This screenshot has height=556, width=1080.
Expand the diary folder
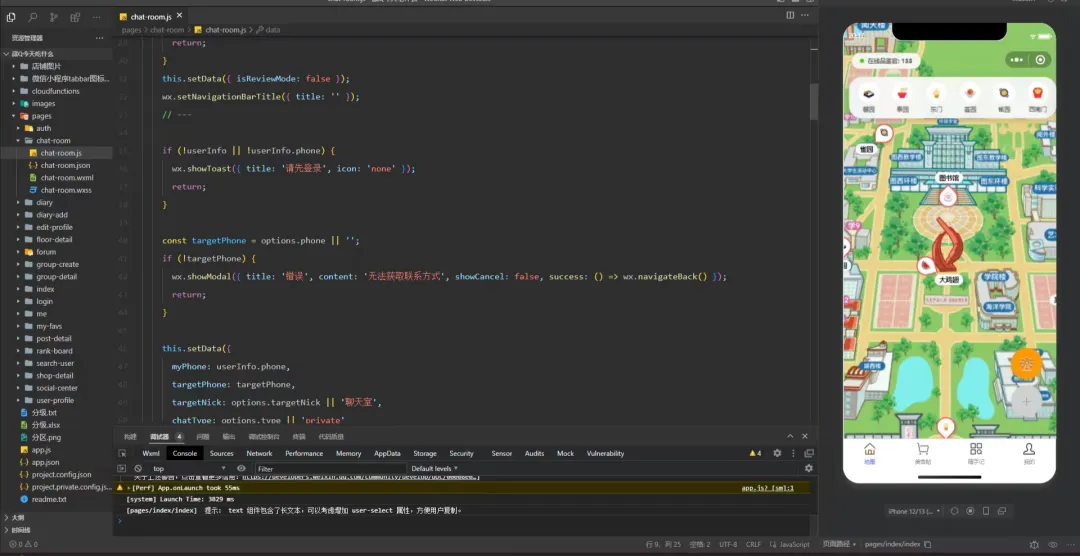[x=44, y=203]
